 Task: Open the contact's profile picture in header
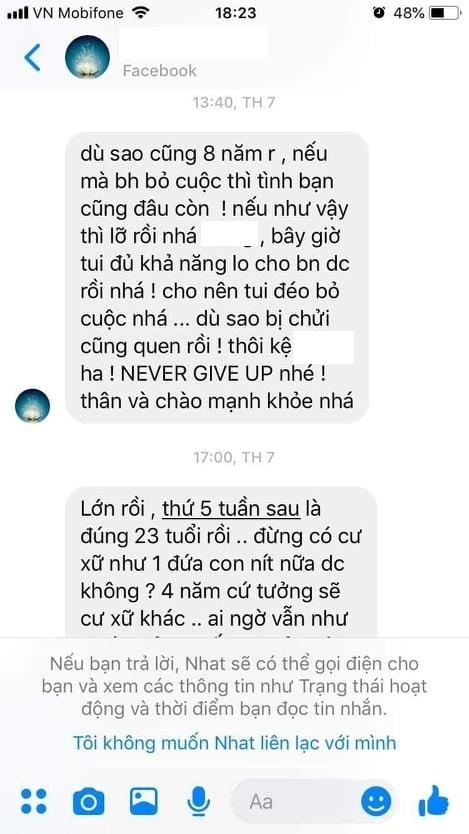[88, 57]
